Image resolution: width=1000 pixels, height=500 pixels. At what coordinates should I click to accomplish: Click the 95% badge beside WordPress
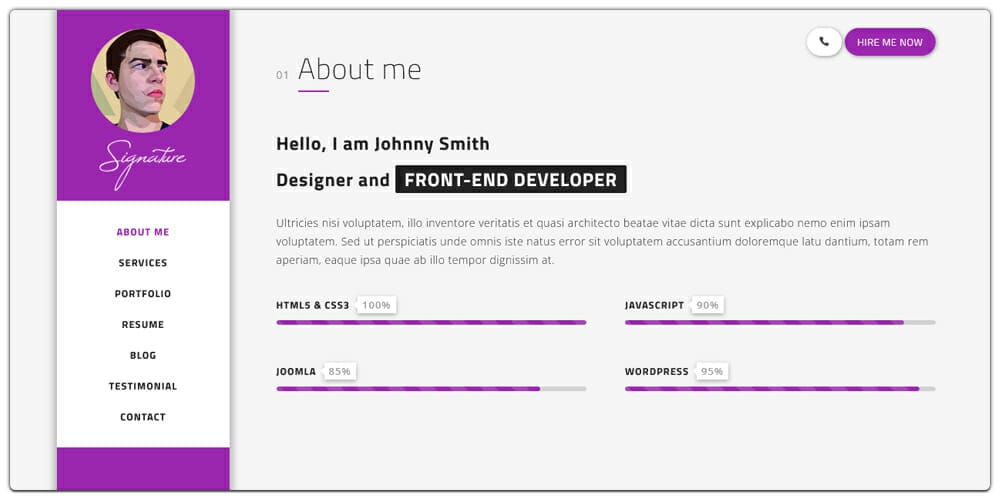point(712,372)
